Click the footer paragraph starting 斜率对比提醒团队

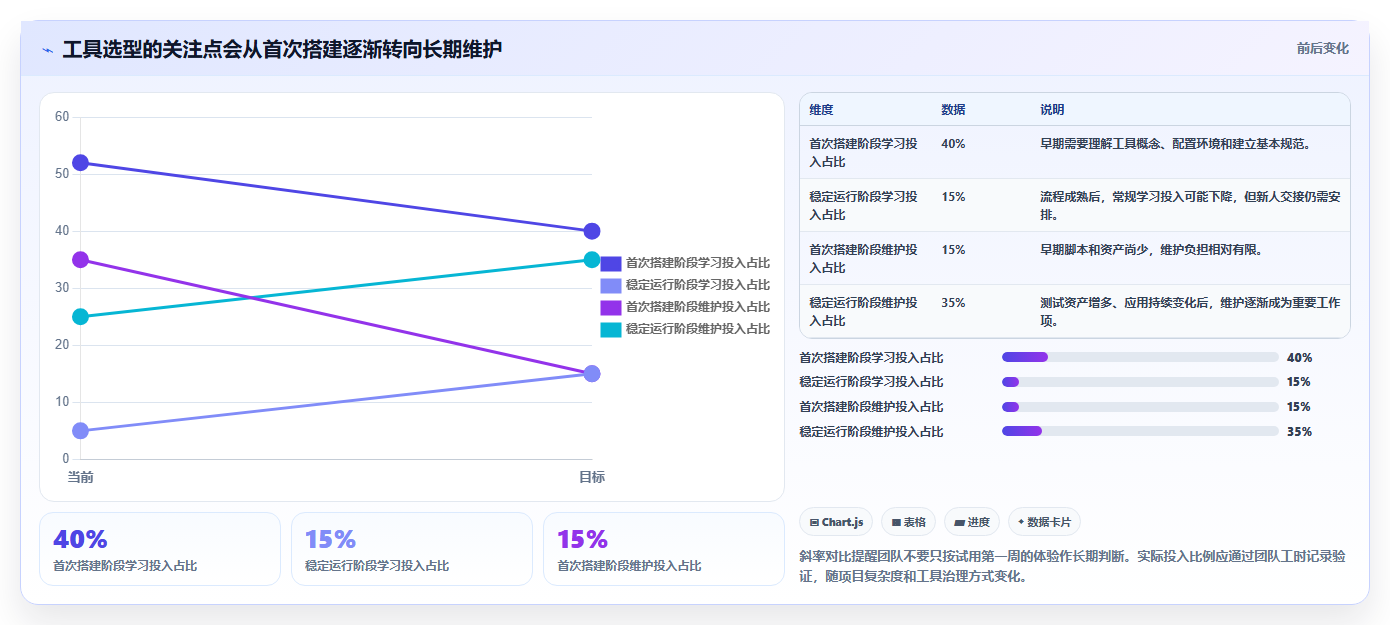pyautogui.click(x=1073, y=566)
